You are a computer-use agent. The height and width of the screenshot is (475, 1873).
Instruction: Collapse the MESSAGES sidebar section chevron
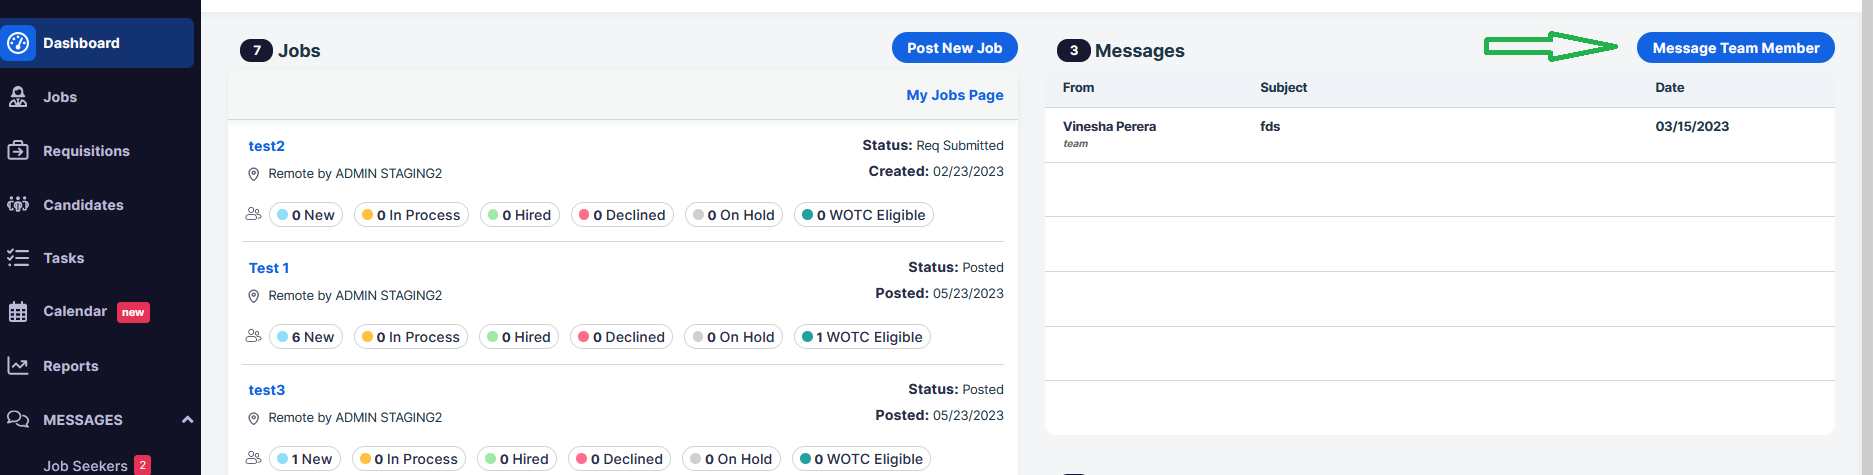point(187,420)
